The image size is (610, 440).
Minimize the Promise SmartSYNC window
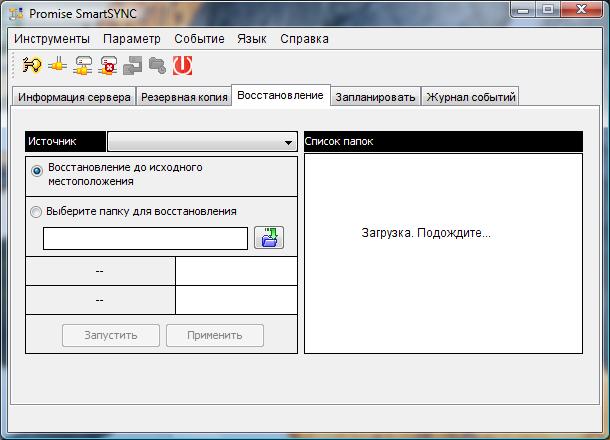[x=523, y=10]
